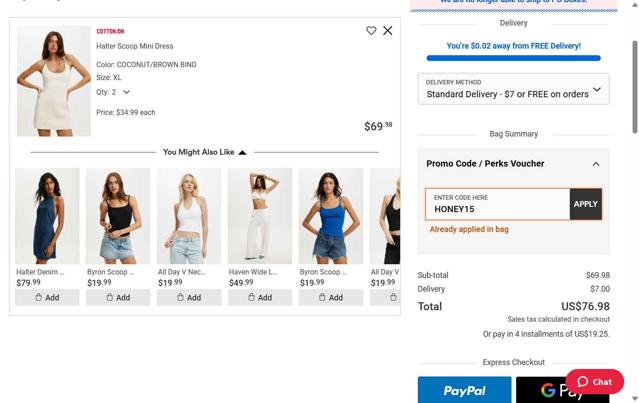Check out with PayPal
Viewport: 639px width, 403px height.
click(464, 390)
